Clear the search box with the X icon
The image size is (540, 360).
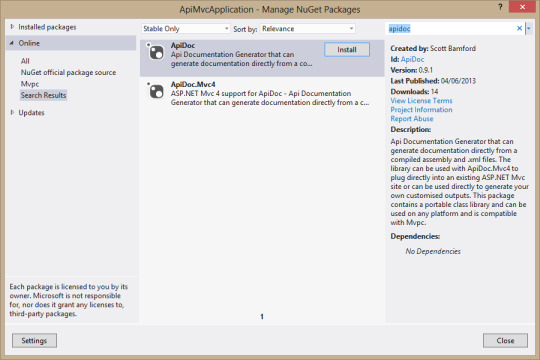pyautogui.click(x=519, y=29)
